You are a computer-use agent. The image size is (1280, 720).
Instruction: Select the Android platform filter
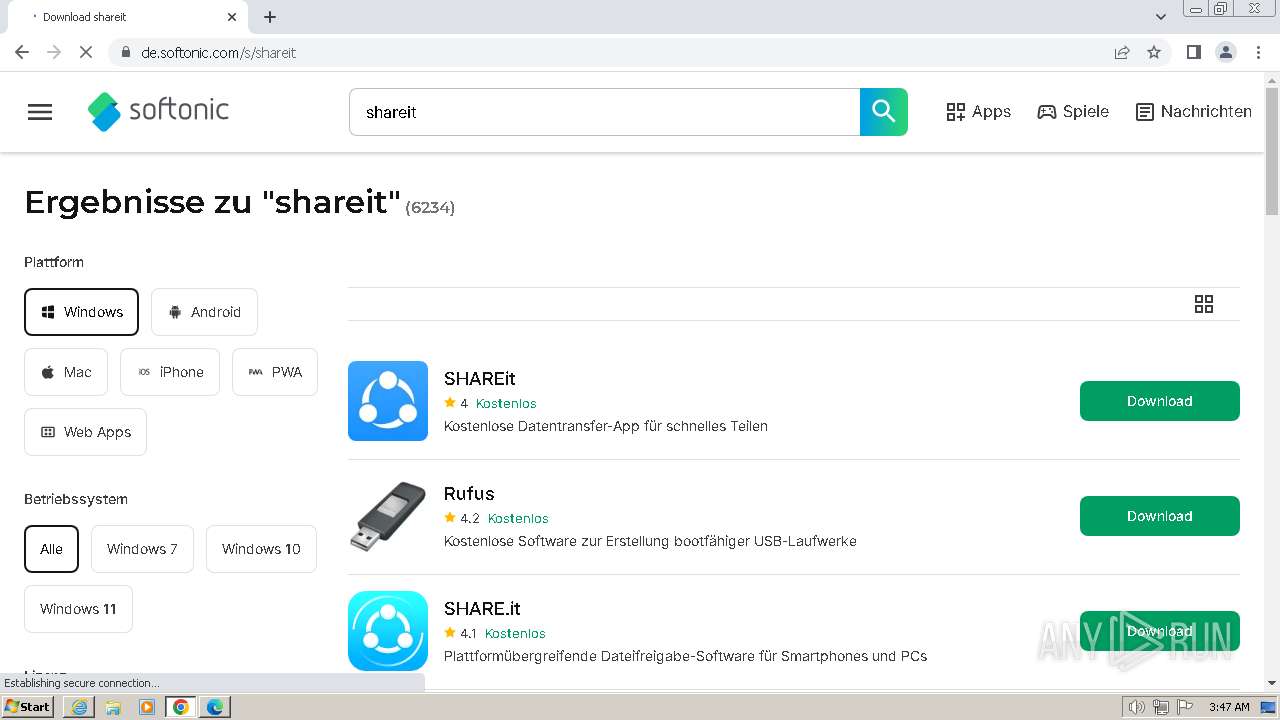coord(204,312)
